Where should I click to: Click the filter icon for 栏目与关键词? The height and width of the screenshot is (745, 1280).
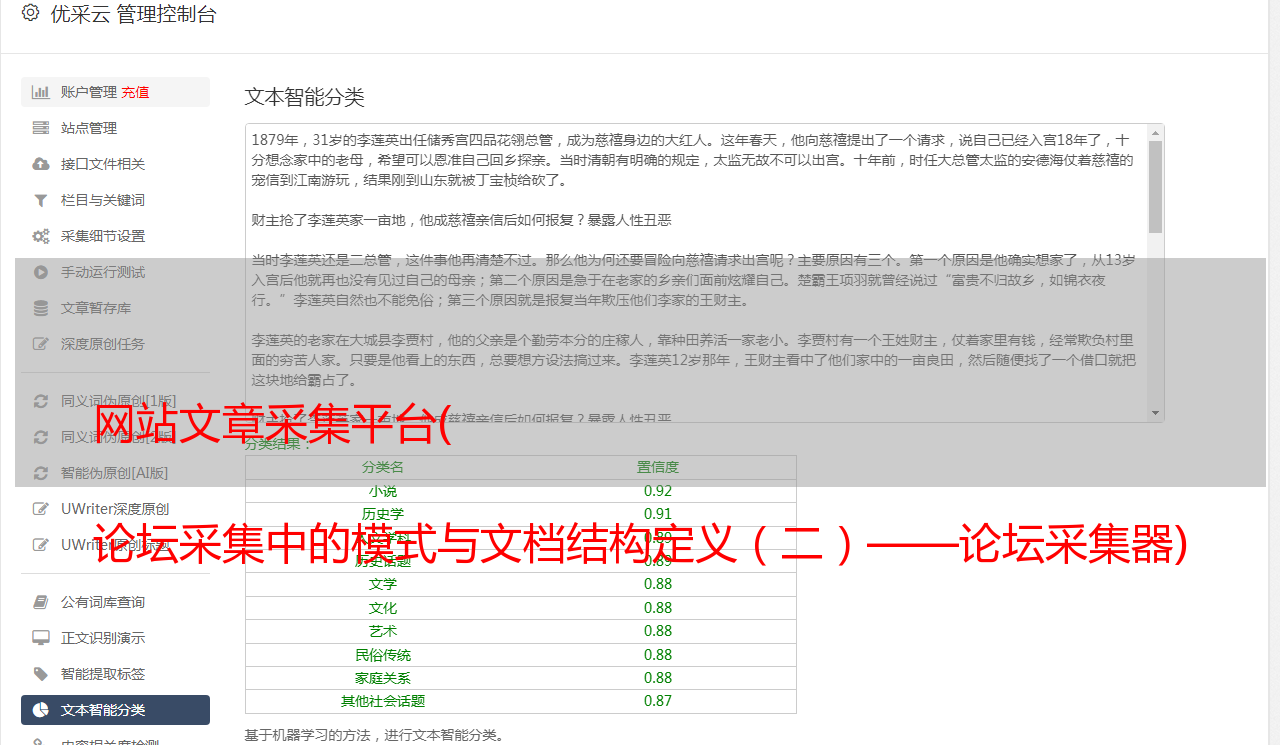(41, 200)
